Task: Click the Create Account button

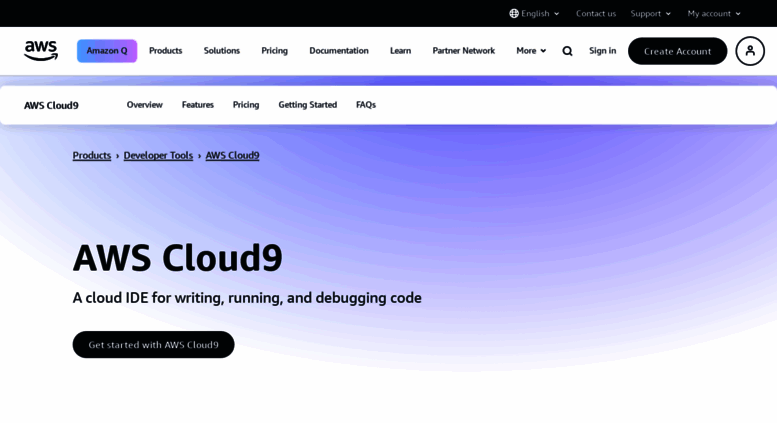Action: pyautogui.click(x=677, y=51)
